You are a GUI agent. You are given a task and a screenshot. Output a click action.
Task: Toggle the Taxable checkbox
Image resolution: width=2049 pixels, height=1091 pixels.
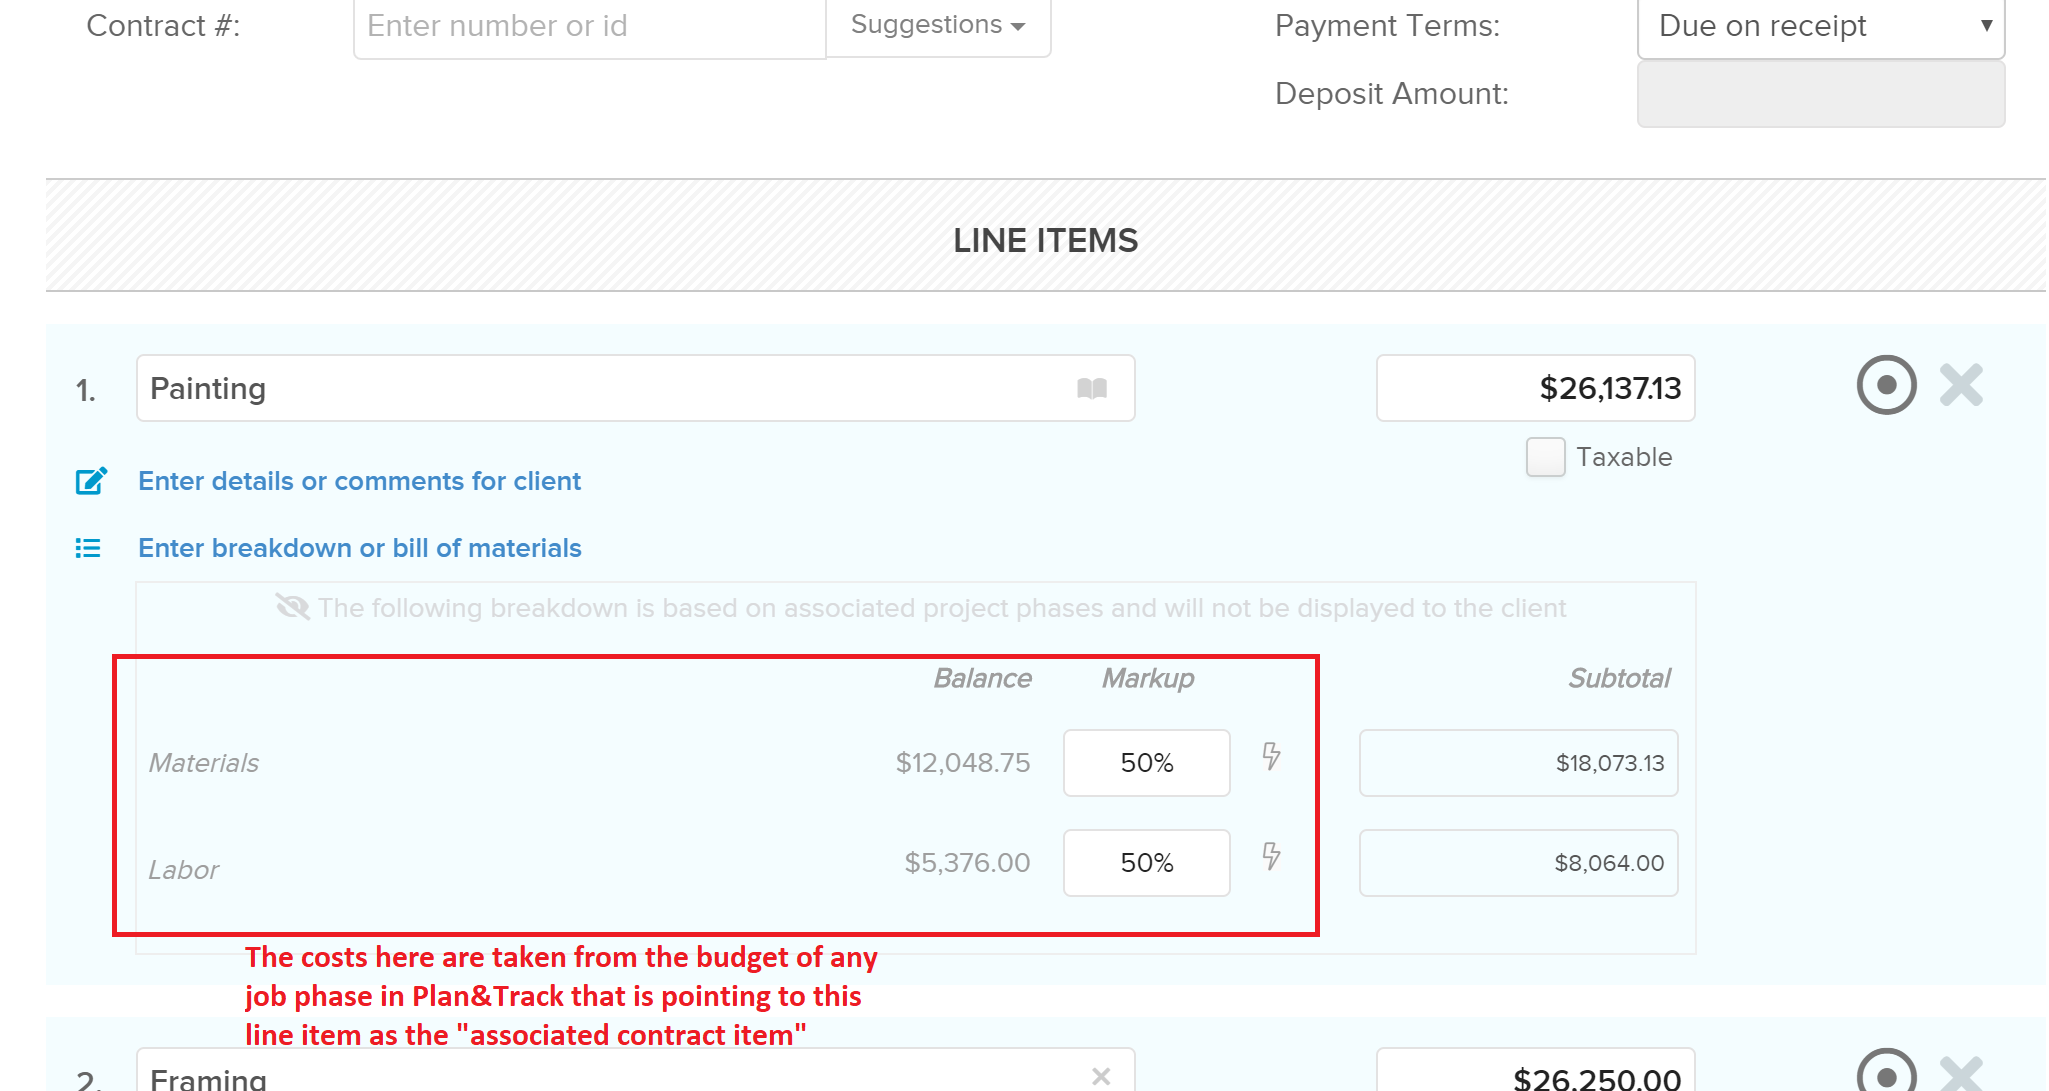point(1545,457)
